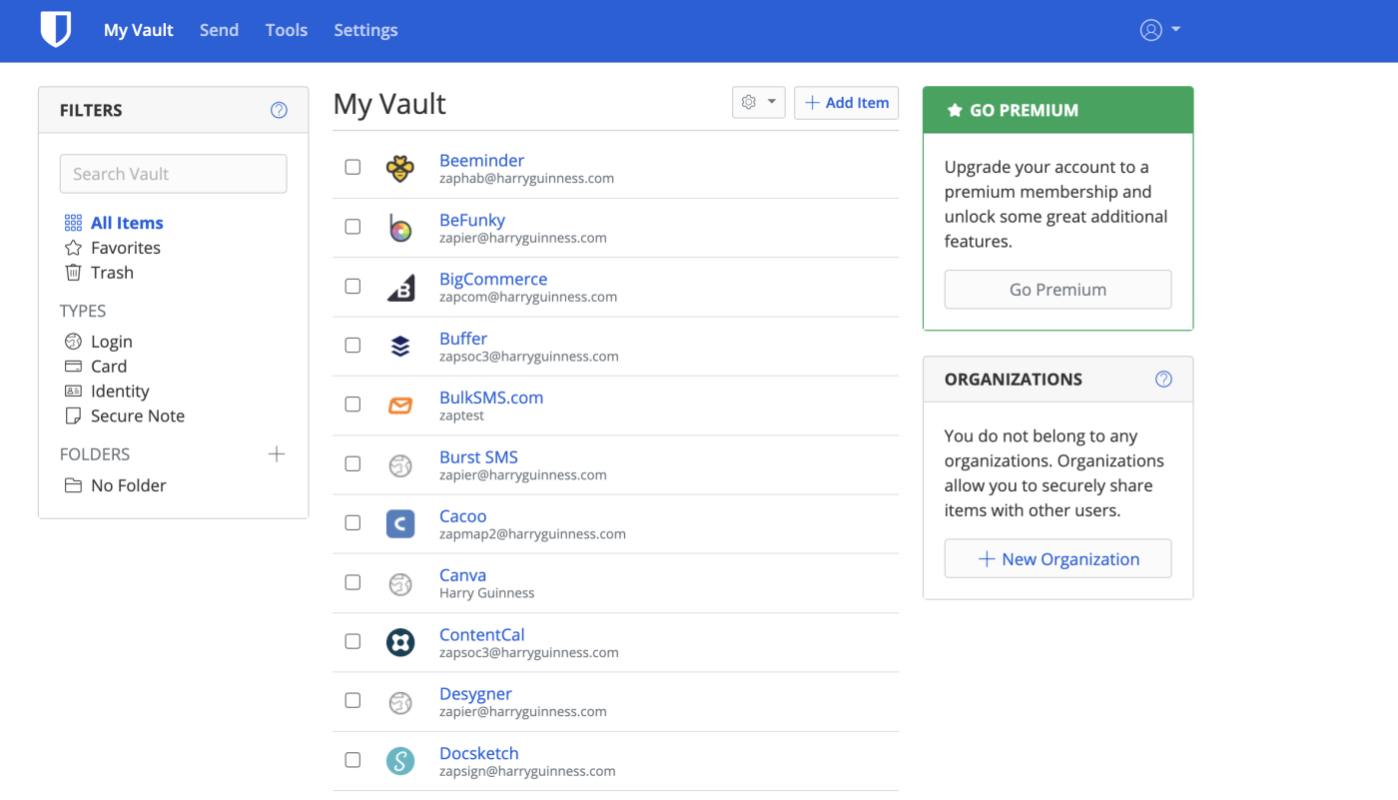Open the Tools tab

pyautogui.click(x=286, y=30)
